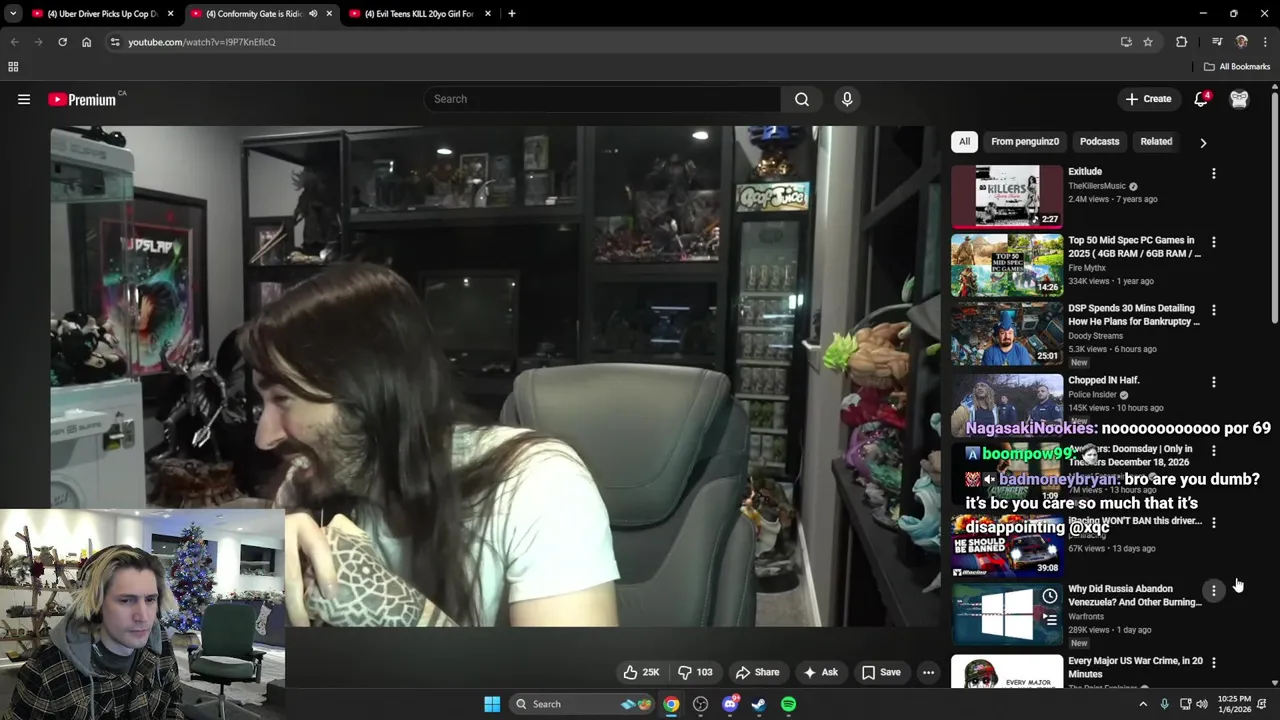Open Chrome extensions puzzle icon

pos(1181,42)
